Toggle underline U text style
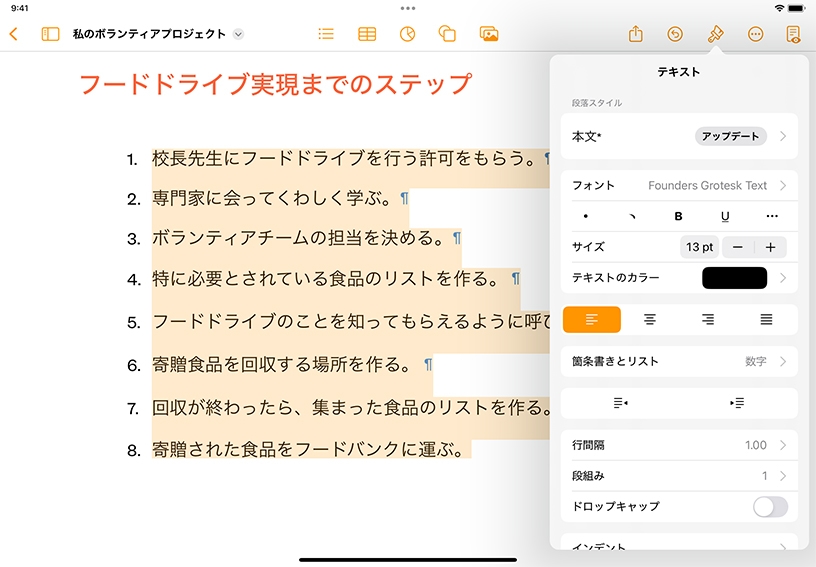This screenshot has height=567, width=816. [725, 216]
